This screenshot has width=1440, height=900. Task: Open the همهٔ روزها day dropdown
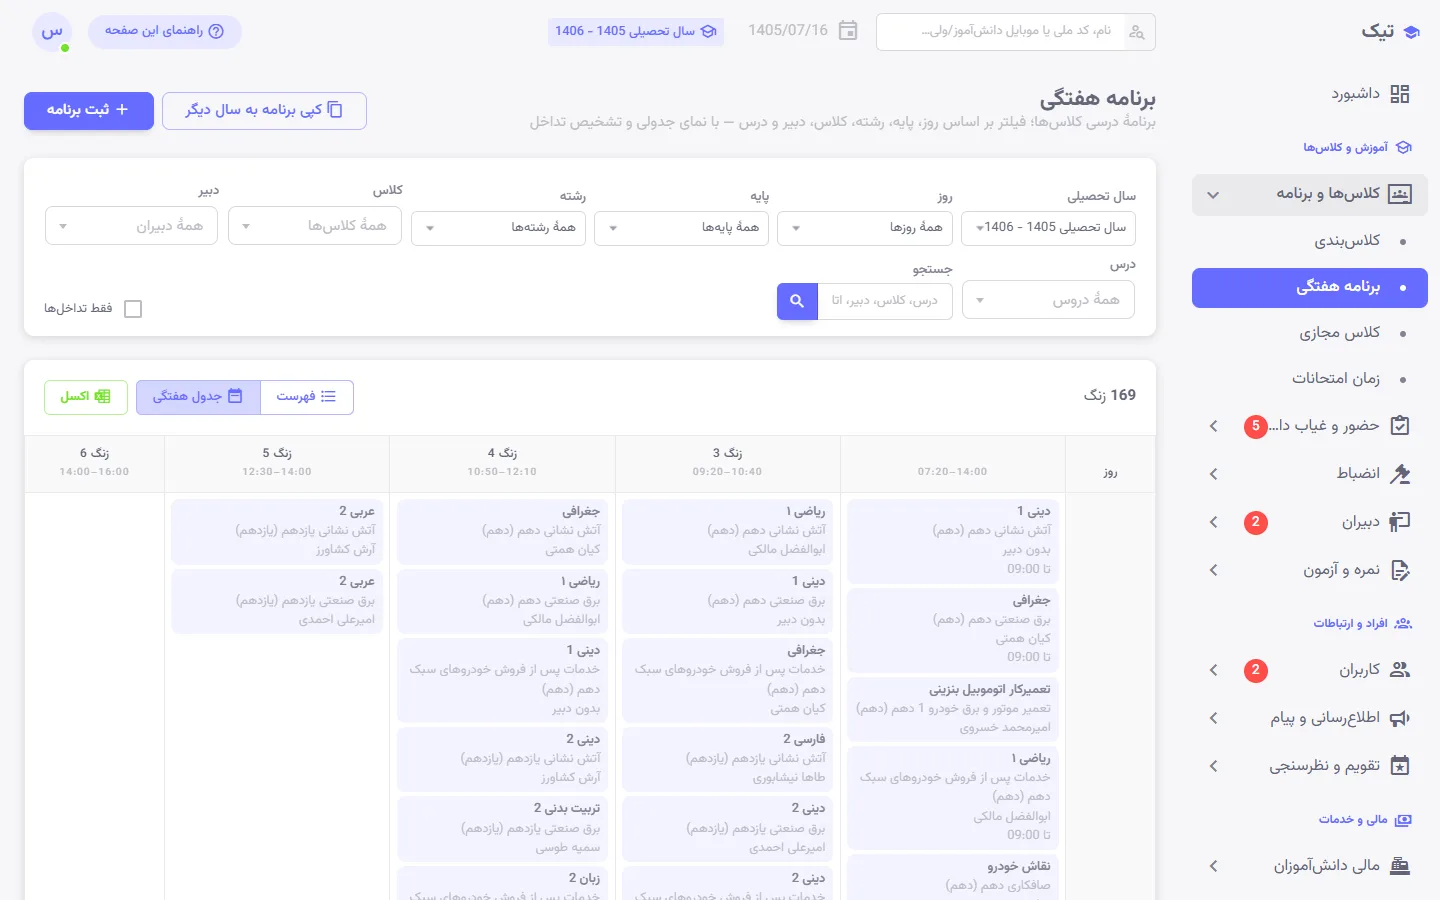click(864, 228)
